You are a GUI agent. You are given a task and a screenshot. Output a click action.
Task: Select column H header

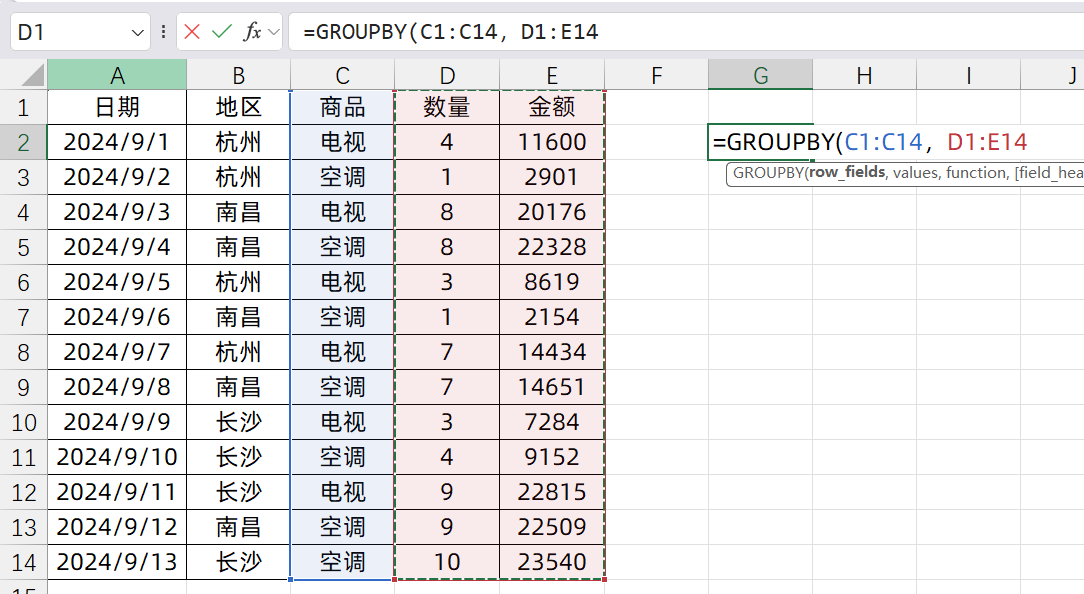coord(864,75)
